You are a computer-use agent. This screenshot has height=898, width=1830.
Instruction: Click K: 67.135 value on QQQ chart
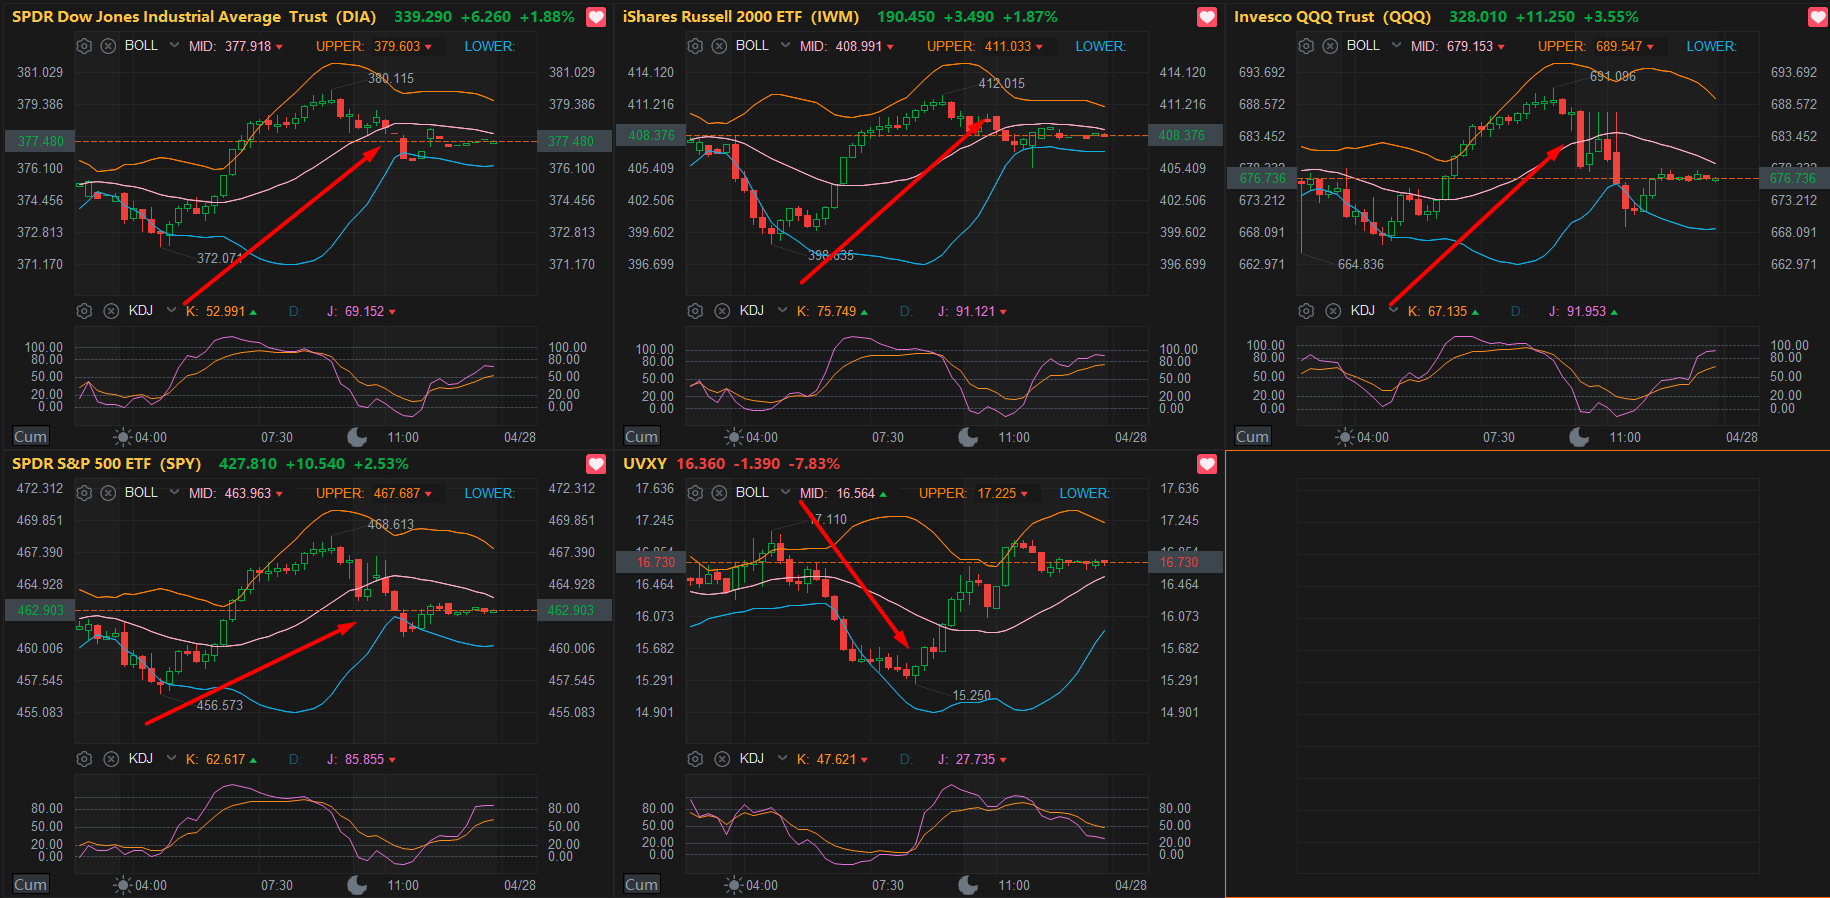(1443, 311)
